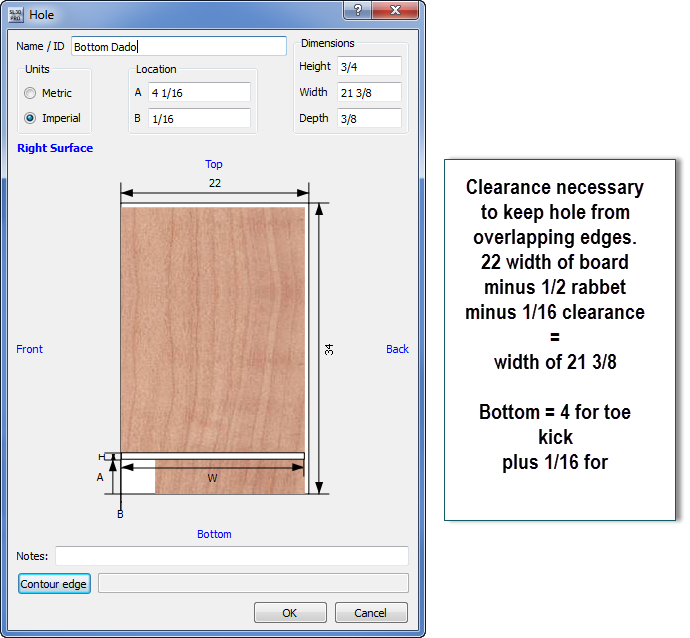Click the Location group label
Screen dimensions: 690x638
156,69
